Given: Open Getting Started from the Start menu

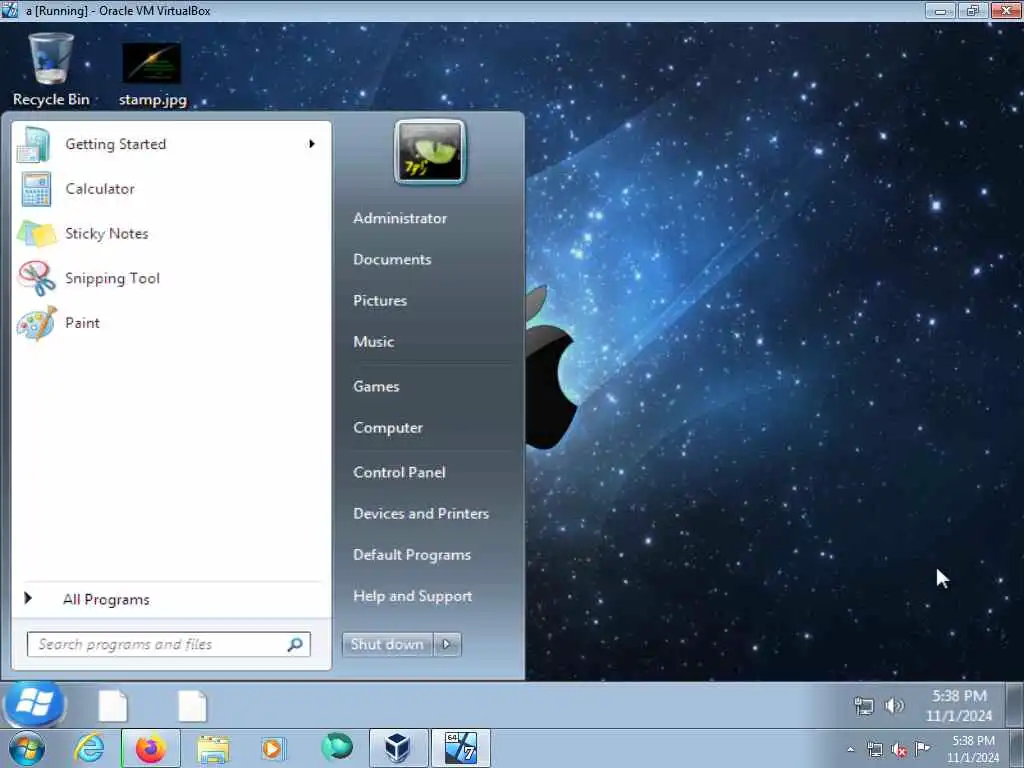Looking at the screenshot, I should pyautogui.click(x=171, y=144).
